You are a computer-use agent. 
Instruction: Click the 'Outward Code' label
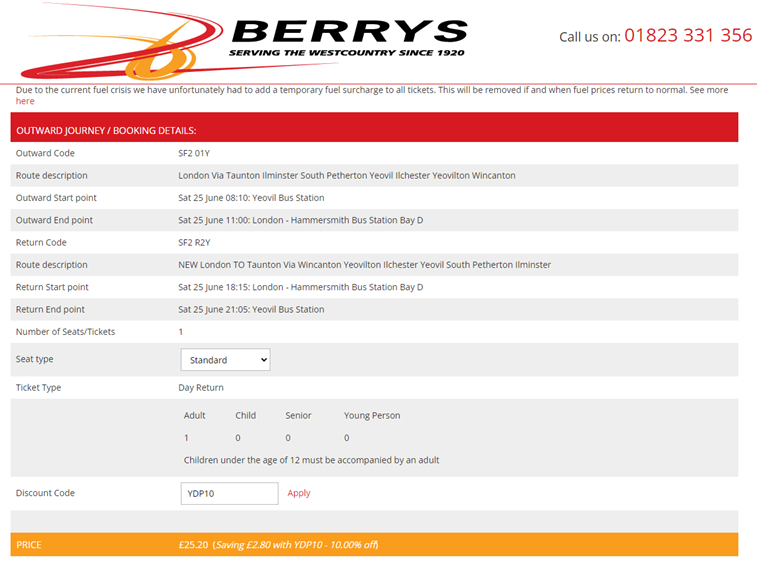point(45,153)
